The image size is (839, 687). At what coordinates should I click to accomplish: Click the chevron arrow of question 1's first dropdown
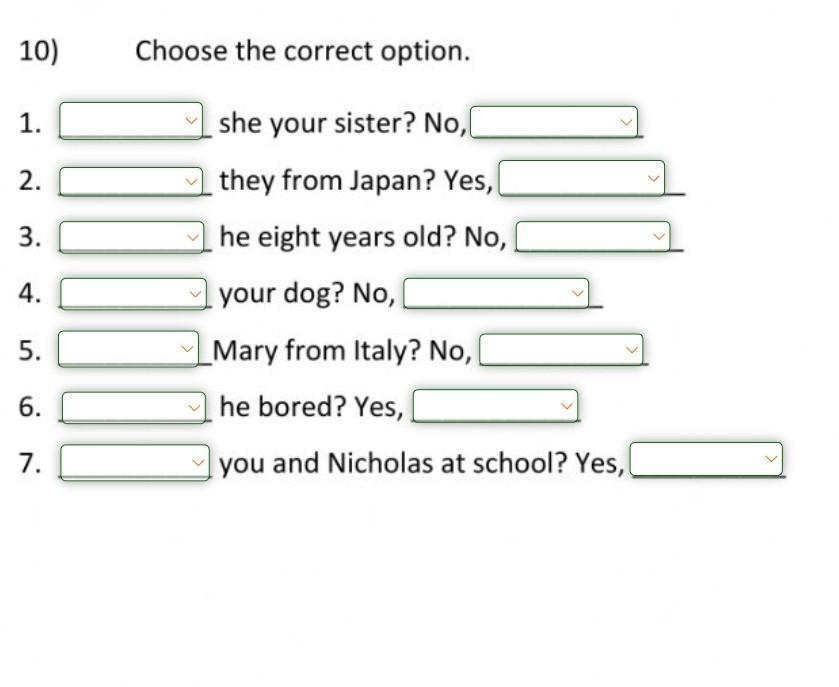[x=191, y=120]
